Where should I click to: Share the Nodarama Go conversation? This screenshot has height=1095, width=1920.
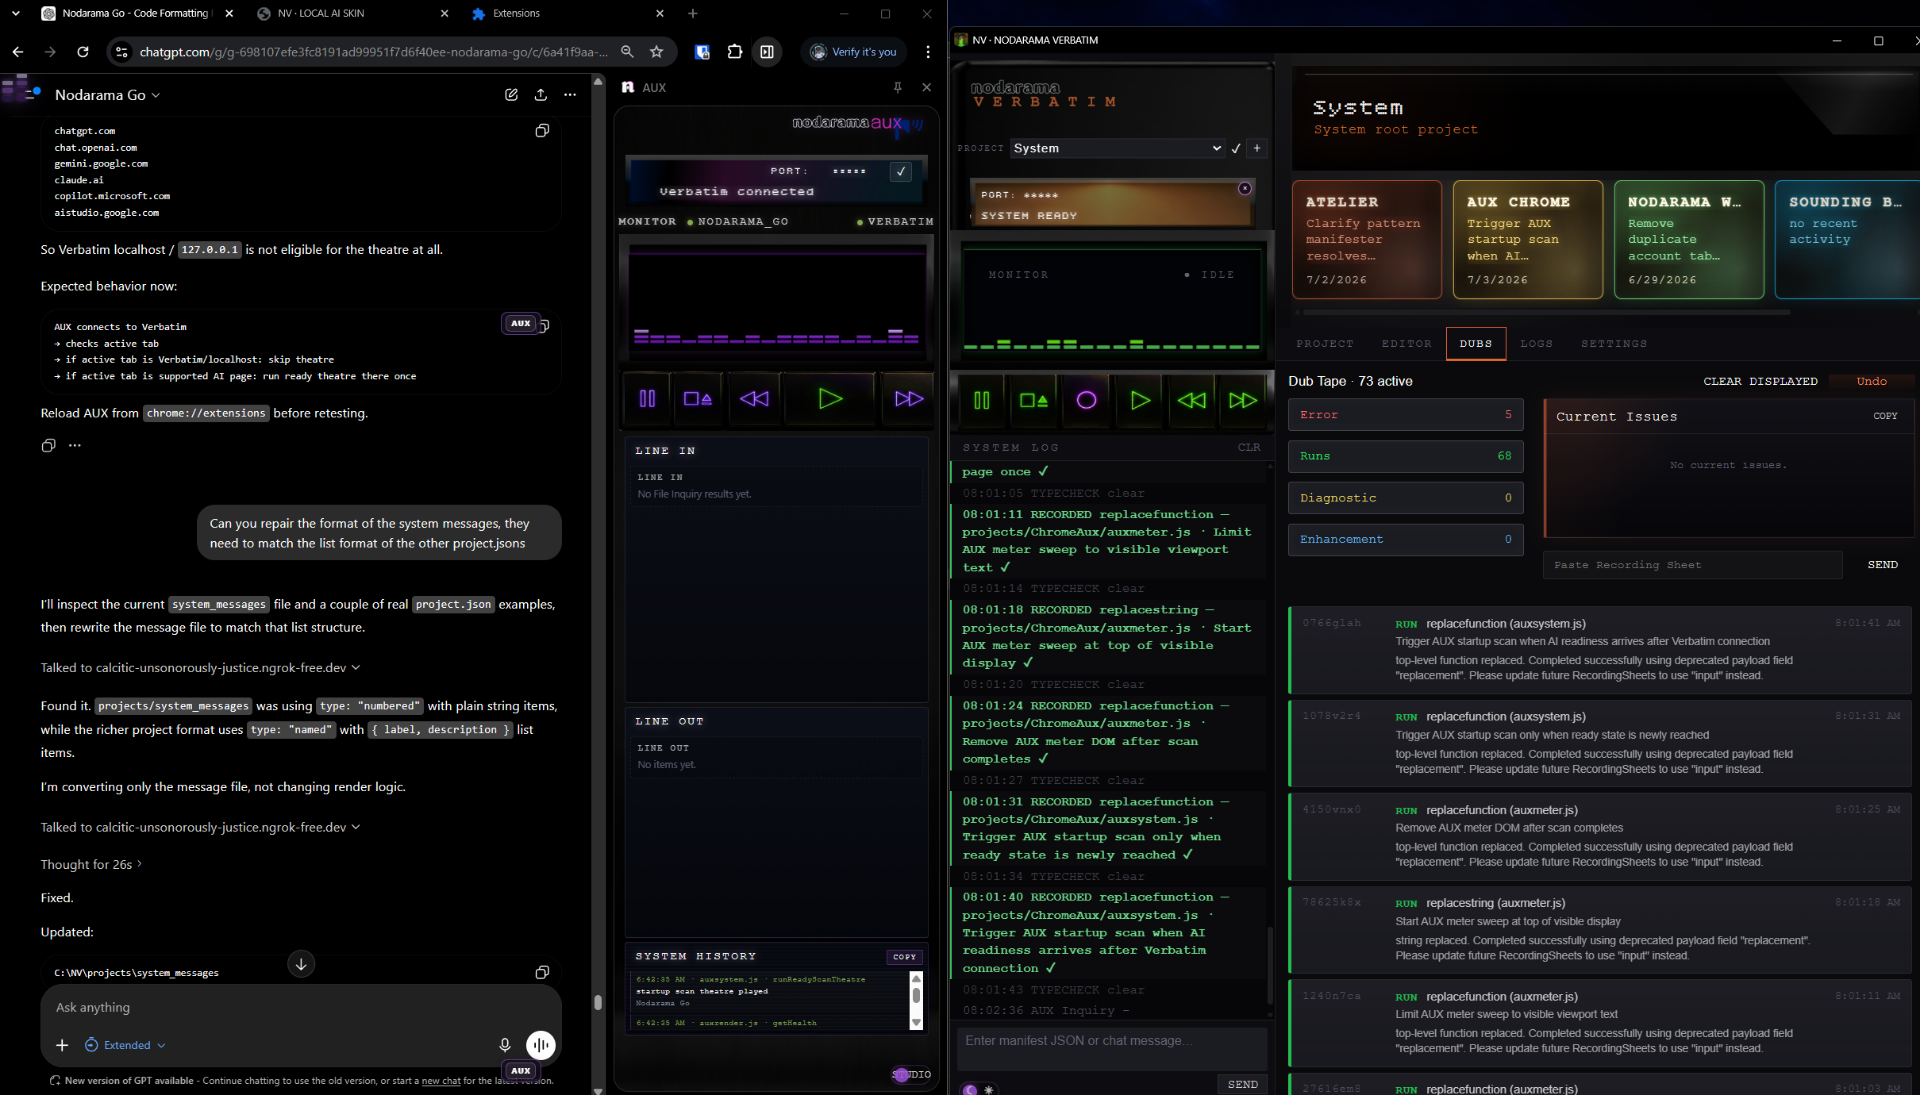pos(540,95)
